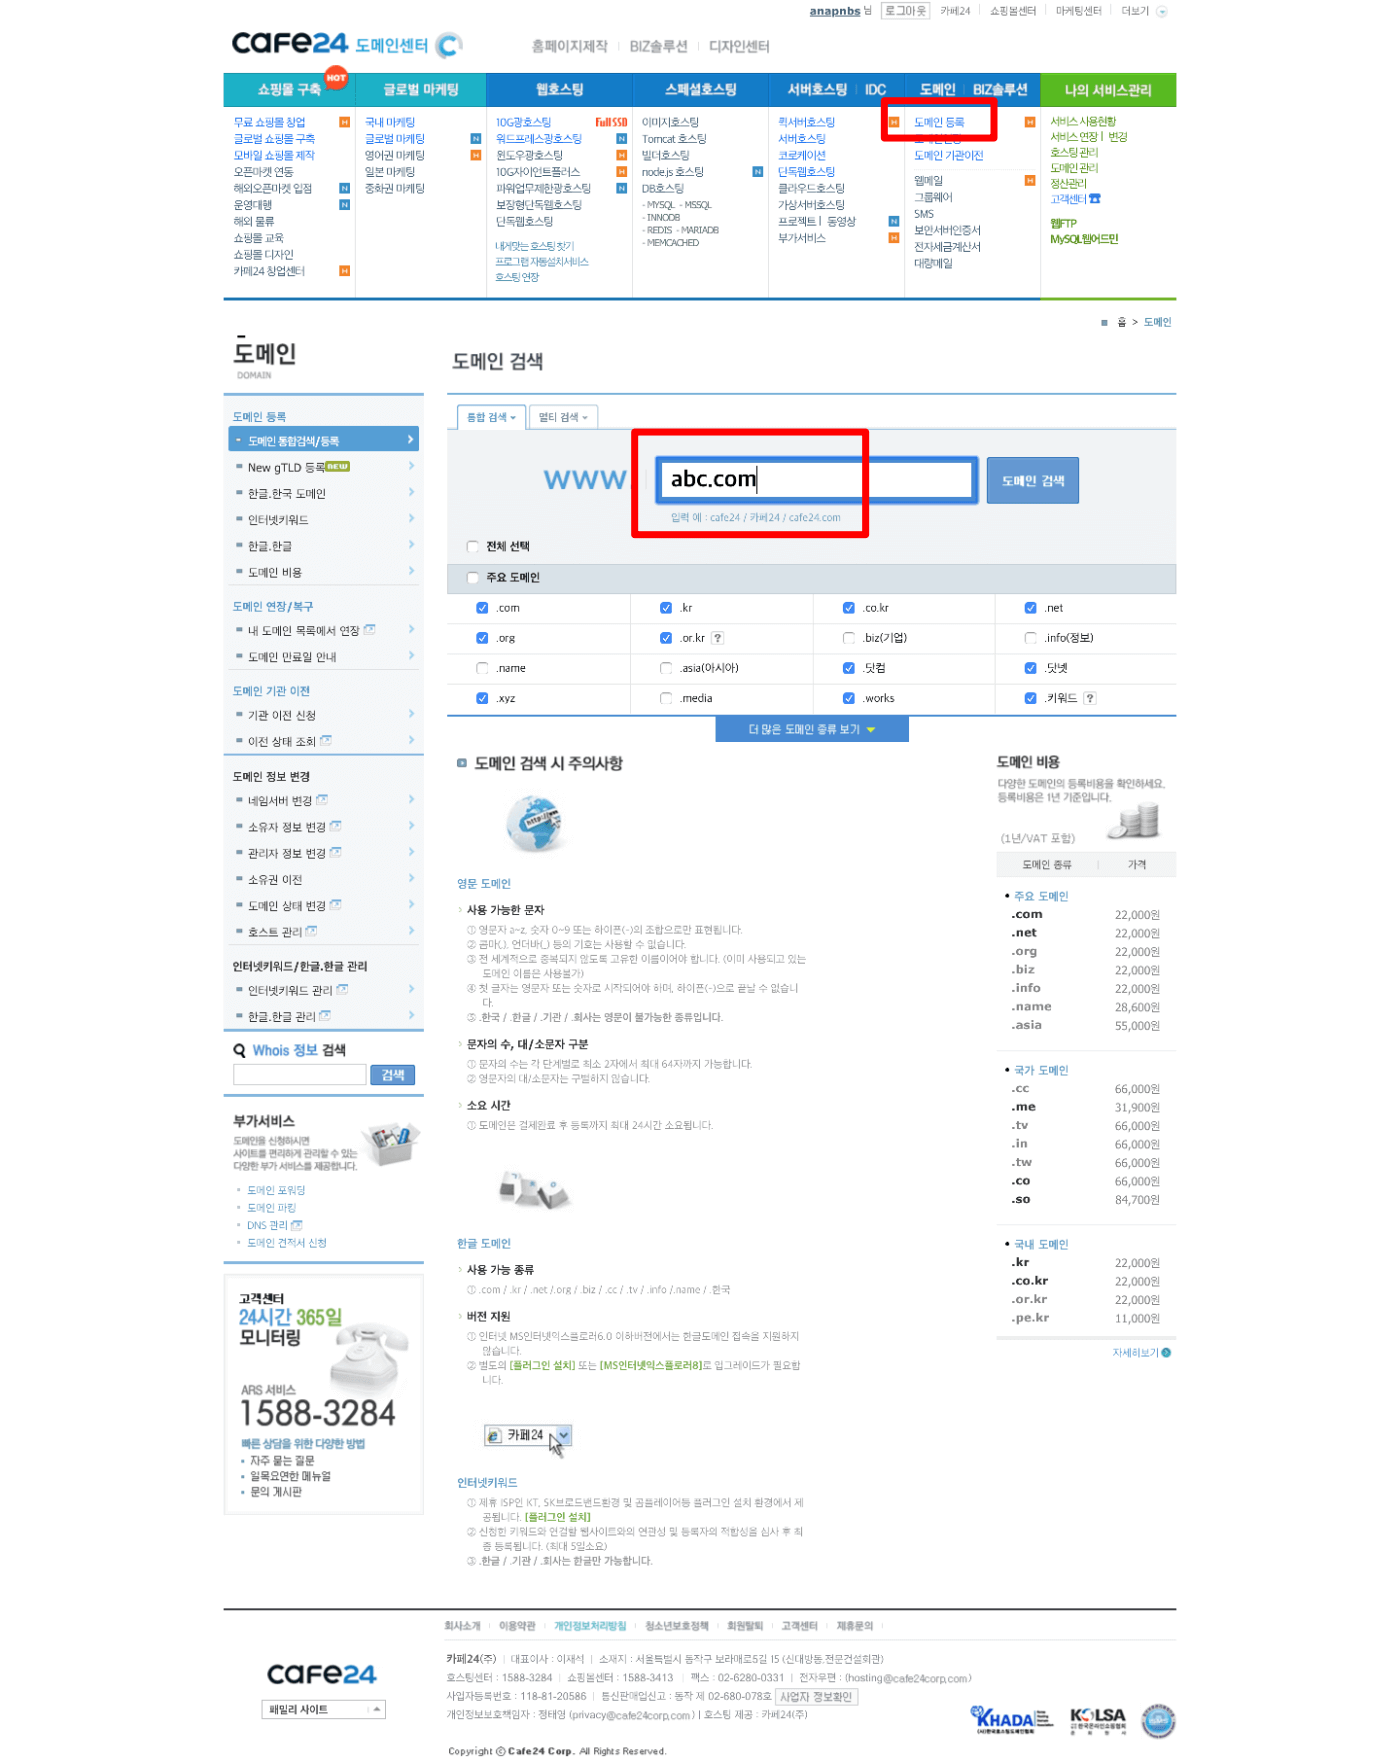The image size is (1400, 1761).
Task: Click the magnifier icon beside Whois 정보 검색
Action: (240, 1050)
